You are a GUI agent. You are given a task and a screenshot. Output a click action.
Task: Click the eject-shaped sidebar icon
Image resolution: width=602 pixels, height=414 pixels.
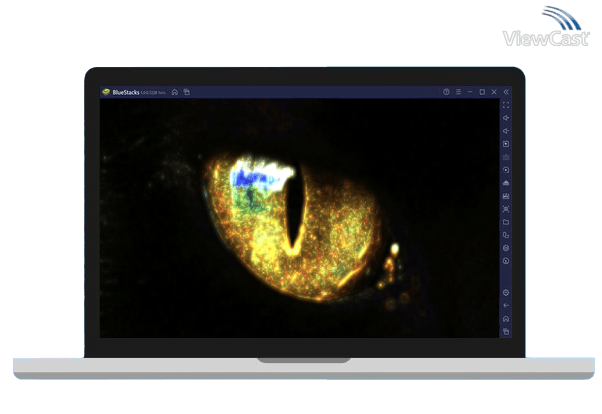(506, 183)
